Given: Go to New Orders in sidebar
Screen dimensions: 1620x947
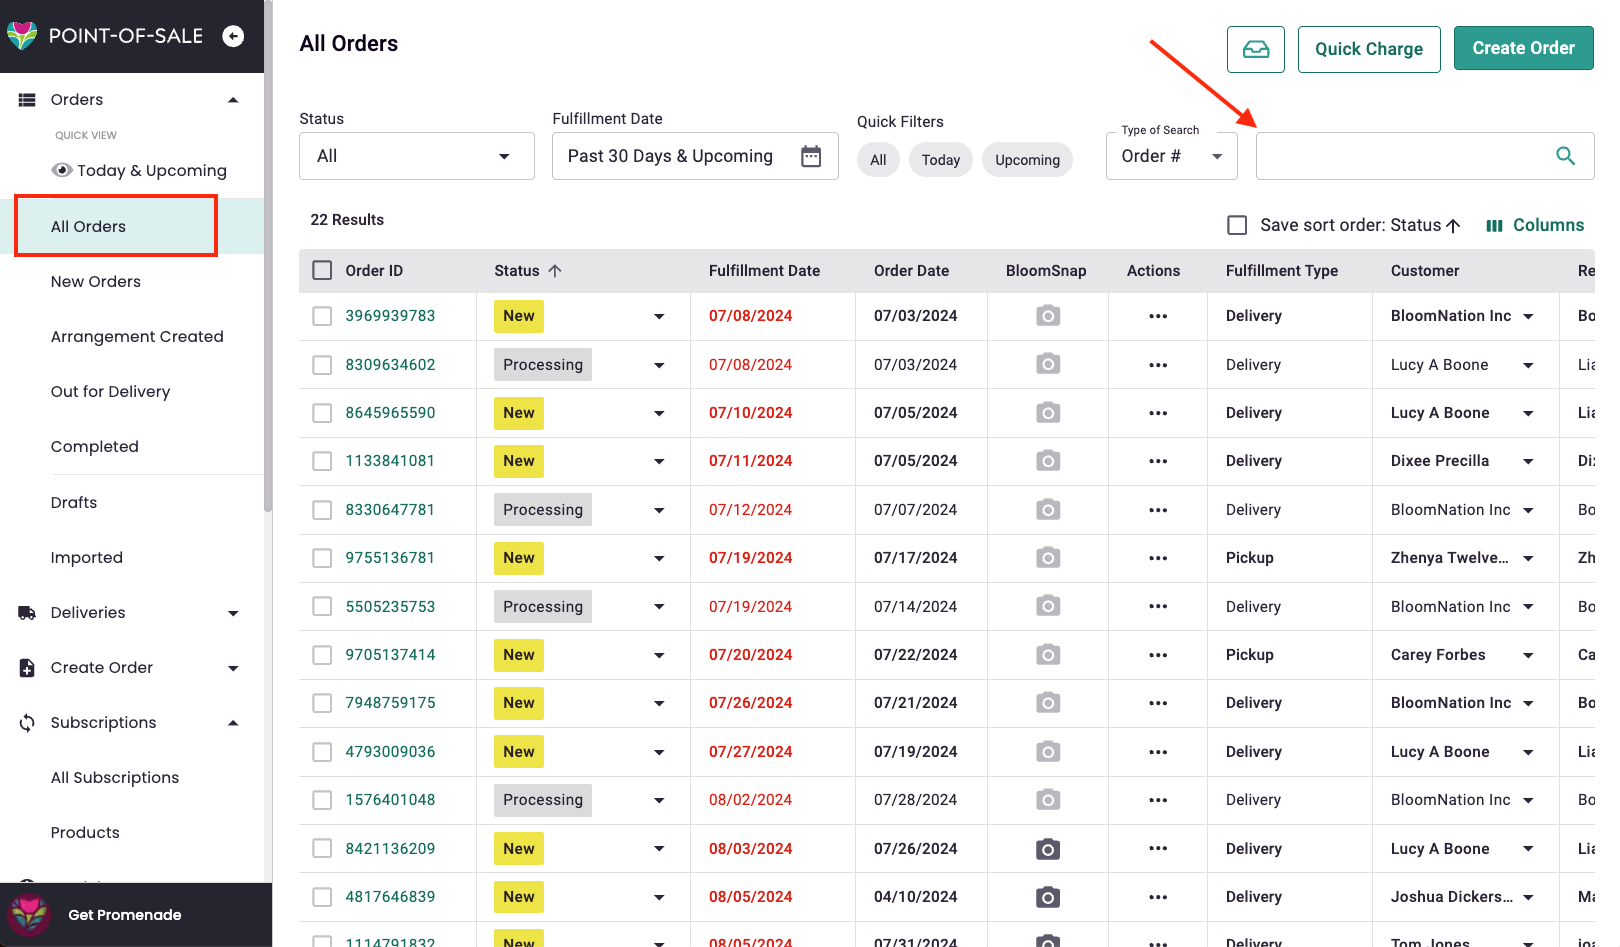Looking at the screenshot, I should click(96, 282).
